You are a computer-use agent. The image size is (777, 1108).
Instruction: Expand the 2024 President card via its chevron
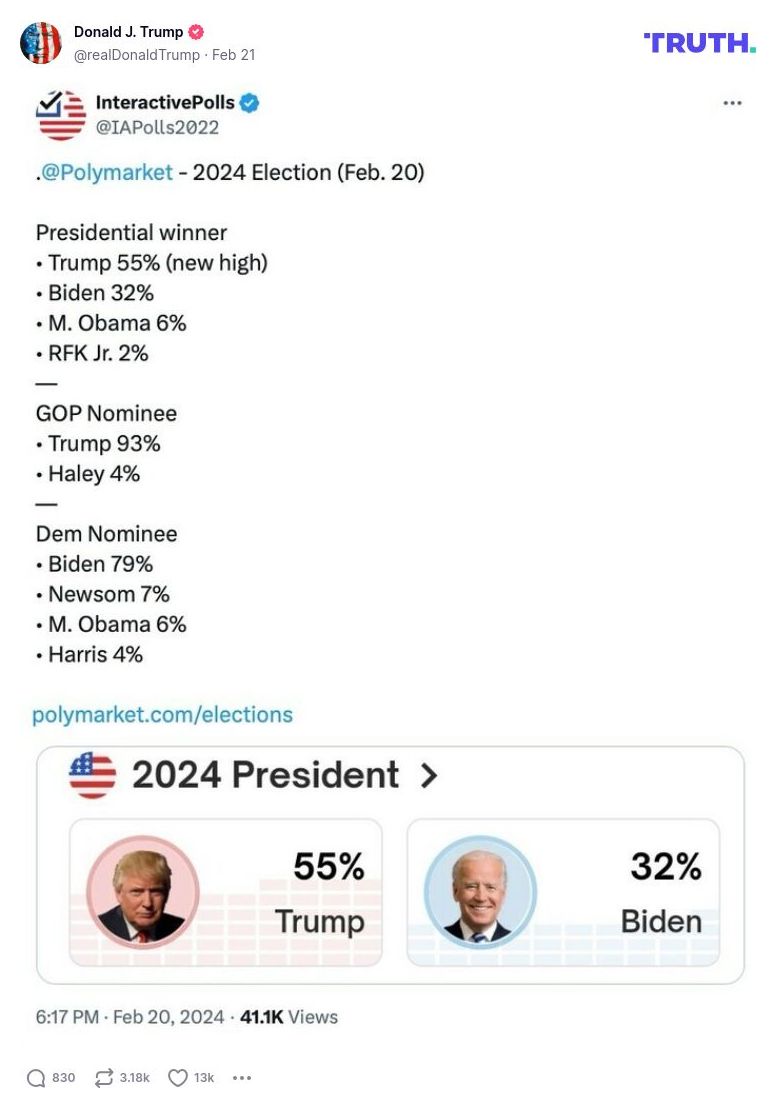[427, 775]
